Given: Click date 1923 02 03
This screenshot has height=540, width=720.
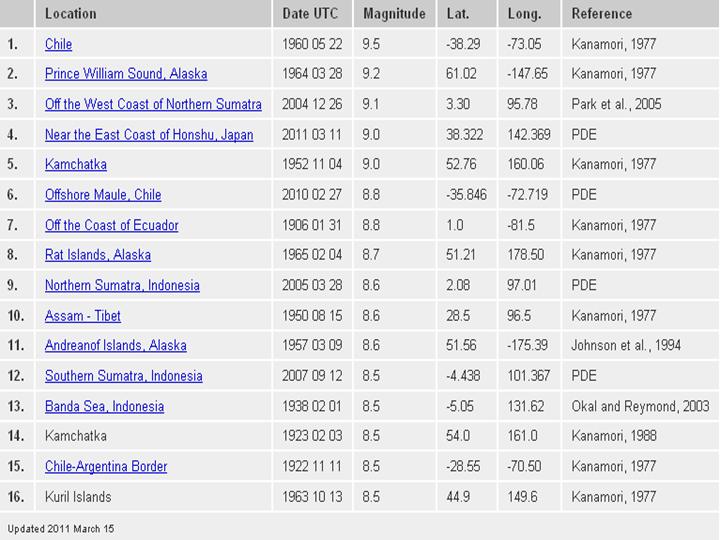Looking at the screenshot, I should pyautogui.click(x=312, y=436).
